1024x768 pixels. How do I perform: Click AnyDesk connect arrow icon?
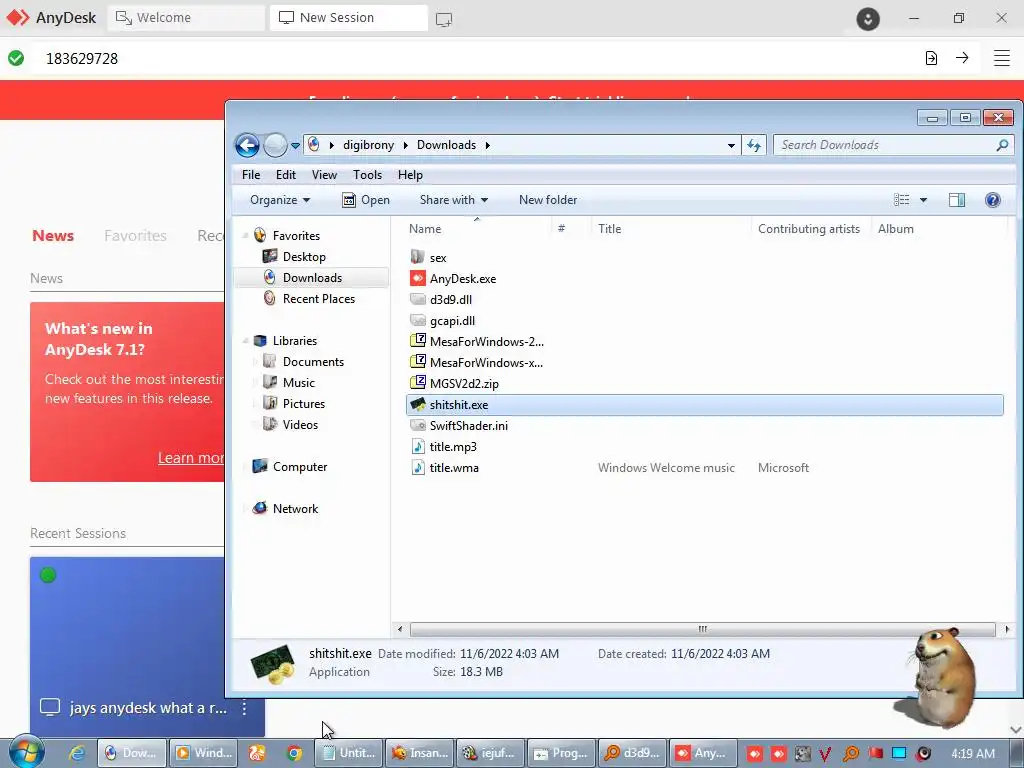coord(962,57)
